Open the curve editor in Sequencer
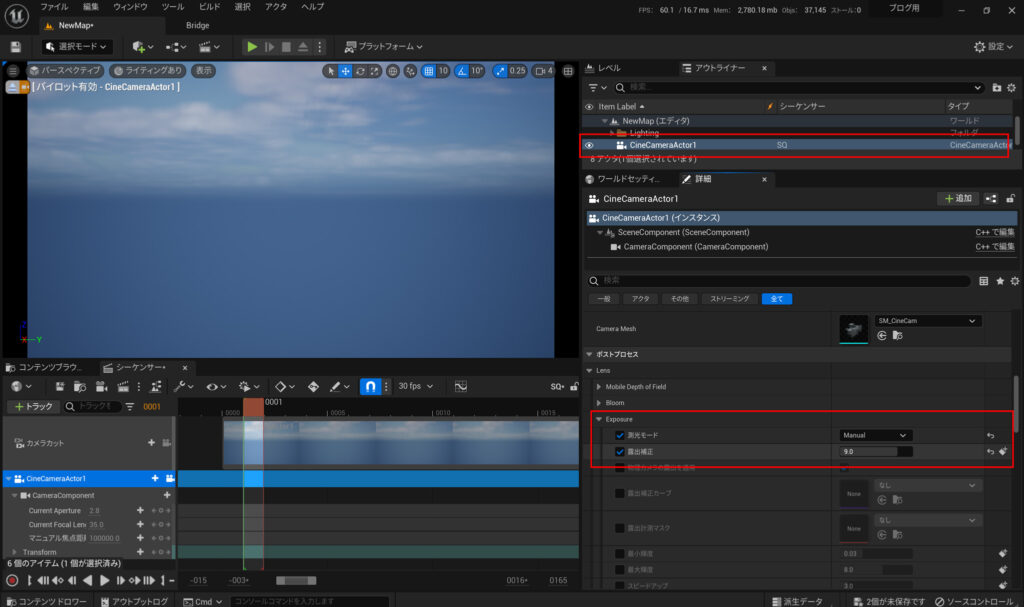Screen dimensions: 1024x607 click(461, 386)
